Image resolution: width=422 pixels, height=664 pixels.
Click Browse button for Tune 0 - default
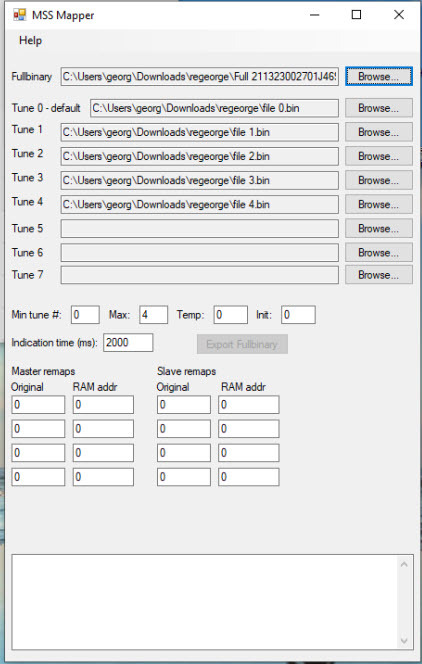[x=379, y=108]
